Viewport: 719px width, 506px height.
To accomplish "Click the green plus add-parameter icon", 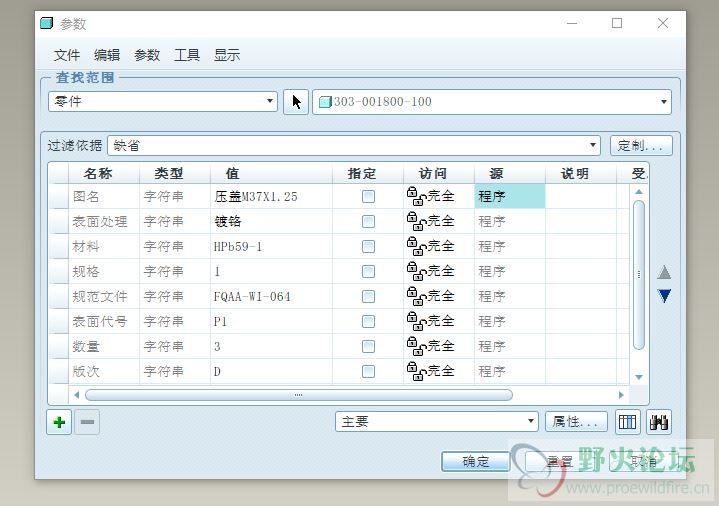I will pos(59,422).
